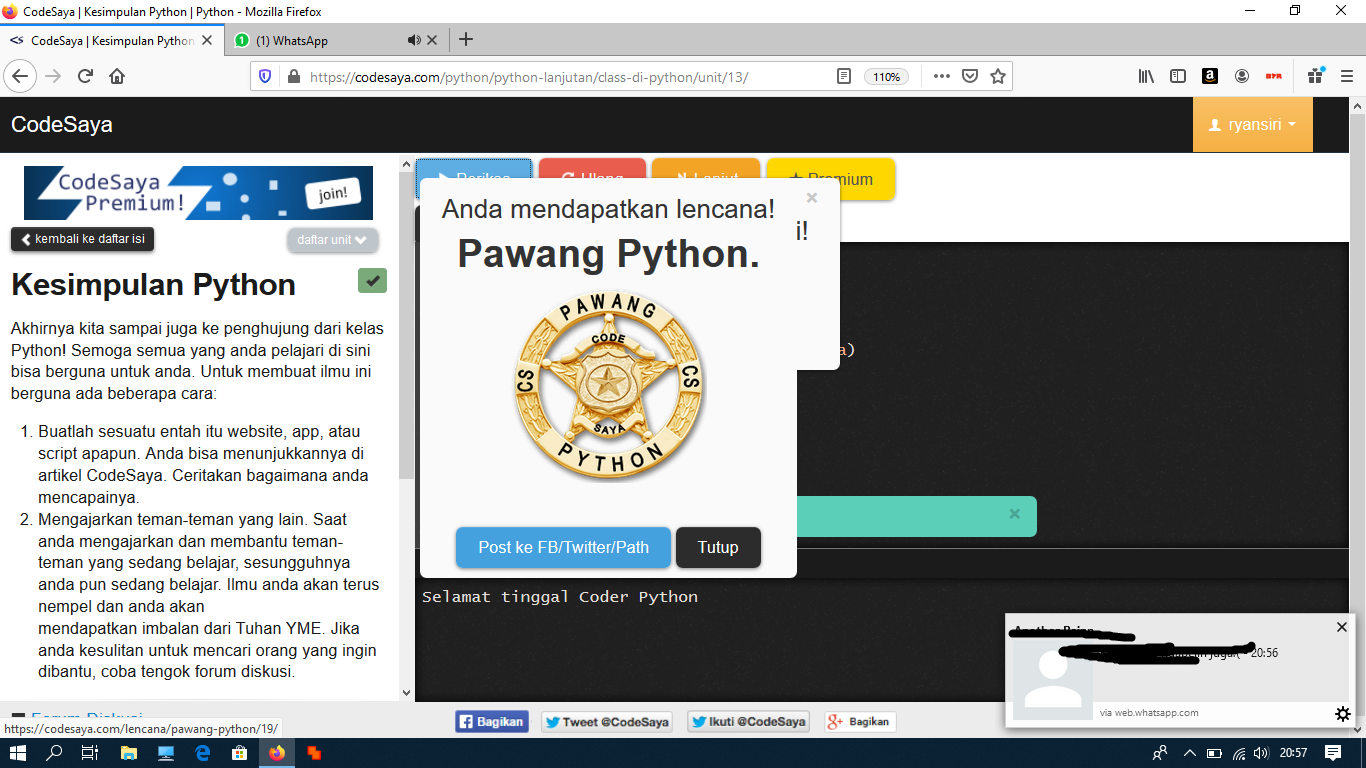This screenshot has height=768, width=1366.
Task: Open the volume control in tray
Action: click(x=1262, y=753)
